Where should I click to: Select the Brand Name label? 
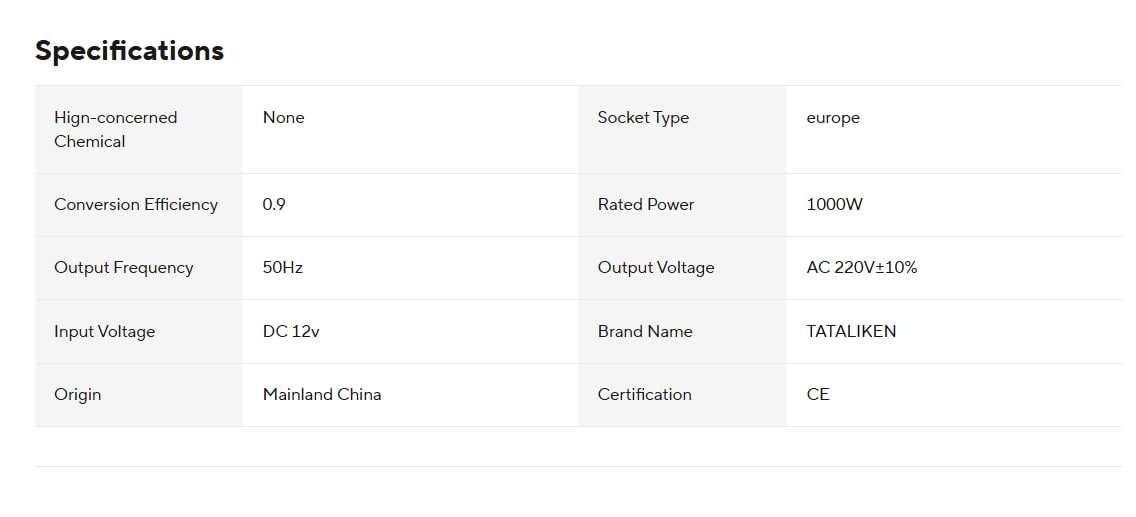point(646,332)
